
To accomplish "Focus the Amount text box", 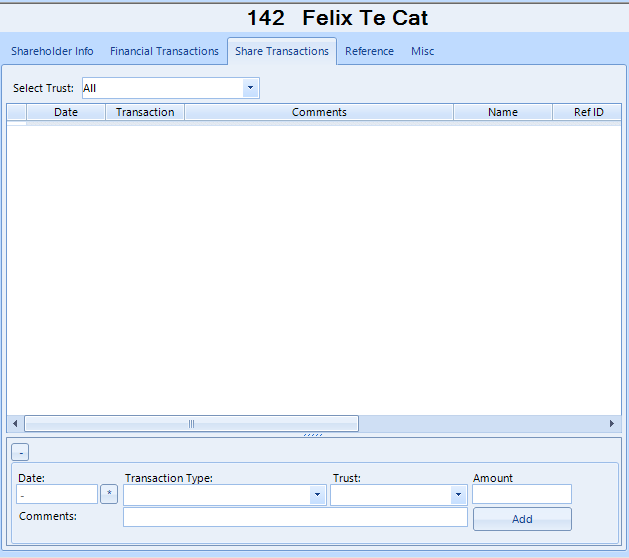I will (x=521, y=494).
